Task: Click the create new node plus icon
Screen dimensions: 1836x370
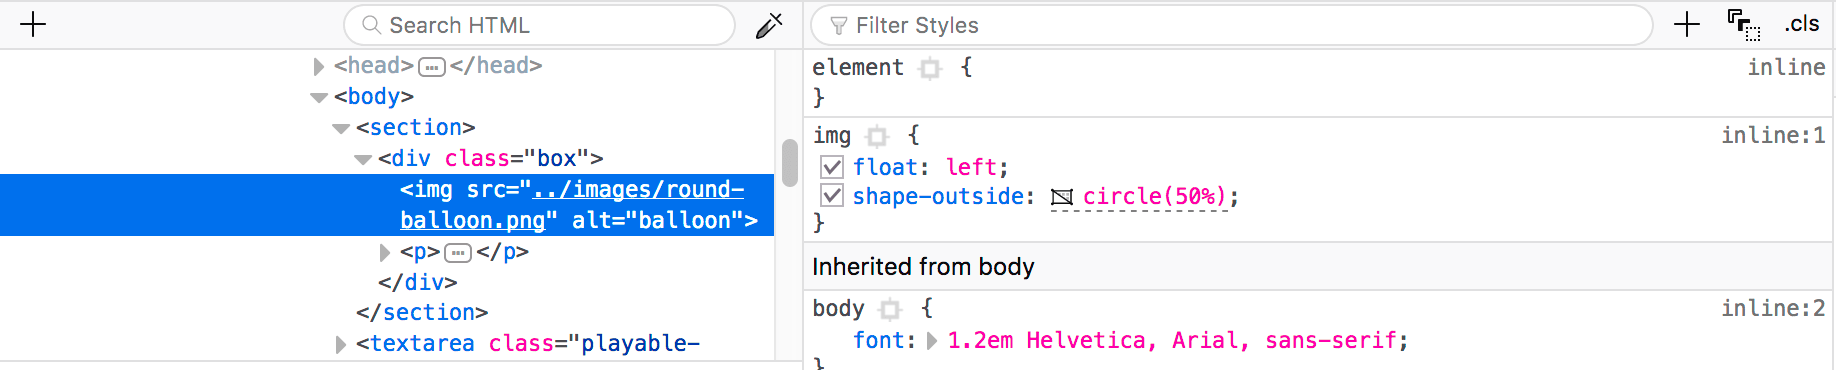Action: coord(33,25)
